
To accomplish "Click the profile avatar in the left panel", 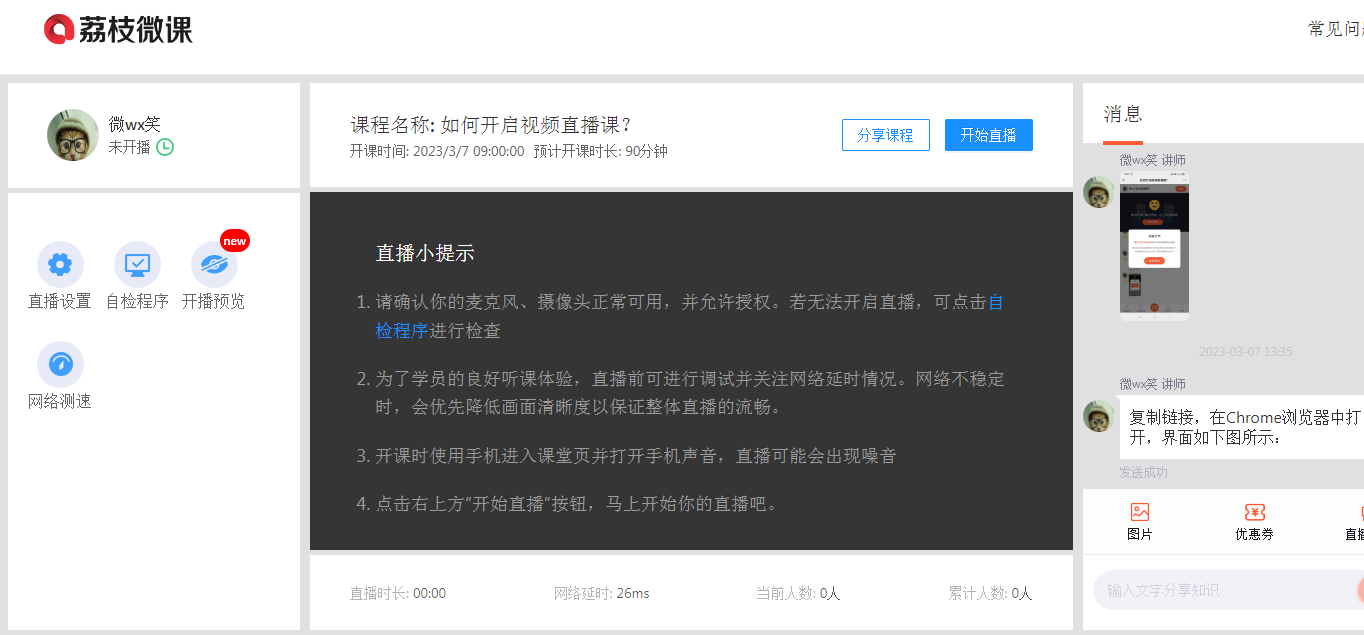I will click(x=72, y=135).
